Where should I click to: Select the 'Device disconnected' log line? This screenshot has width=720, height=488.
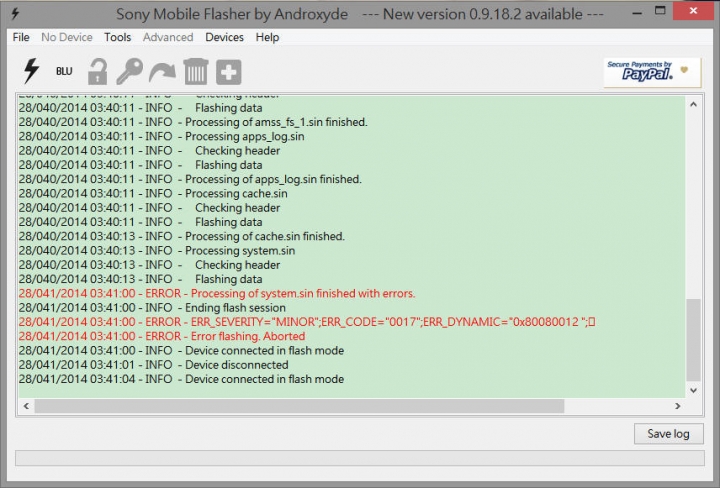click(x=153, y=365)
